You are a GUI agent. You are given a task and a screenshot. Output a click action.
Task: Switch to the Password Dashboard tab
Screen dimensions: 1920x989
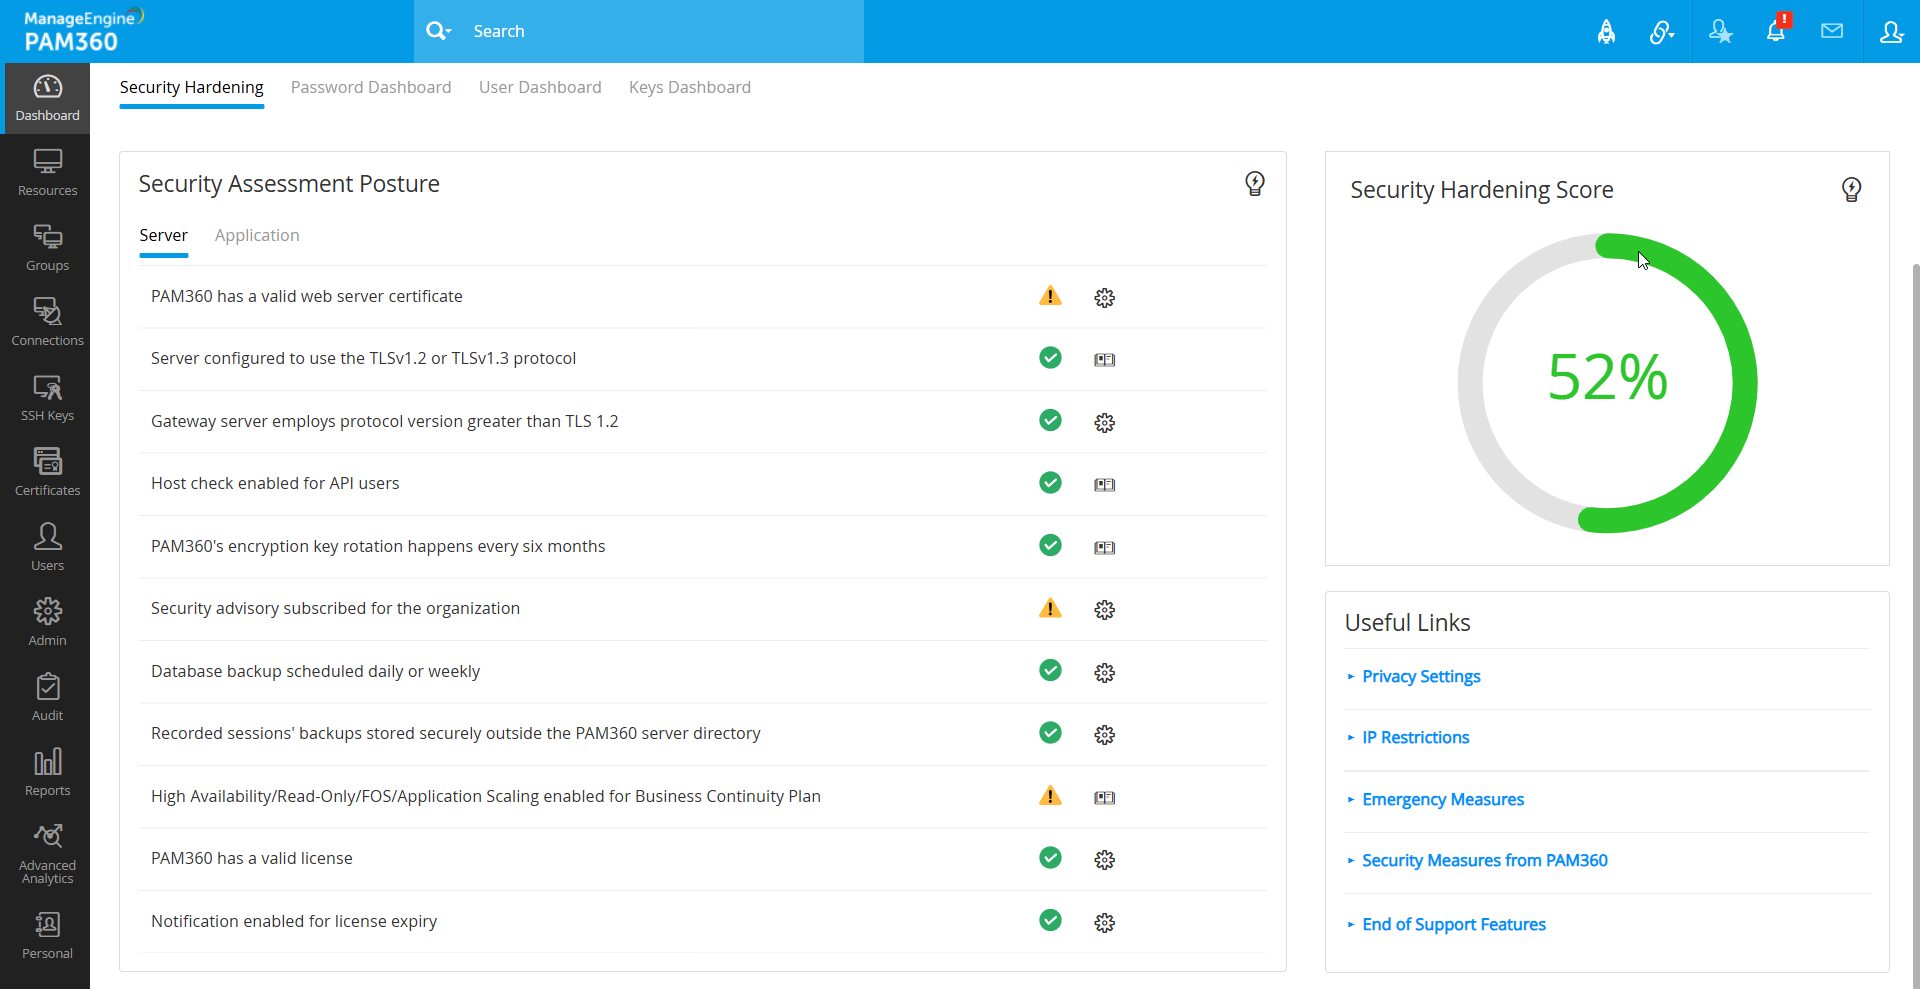(x=371, y=87)
